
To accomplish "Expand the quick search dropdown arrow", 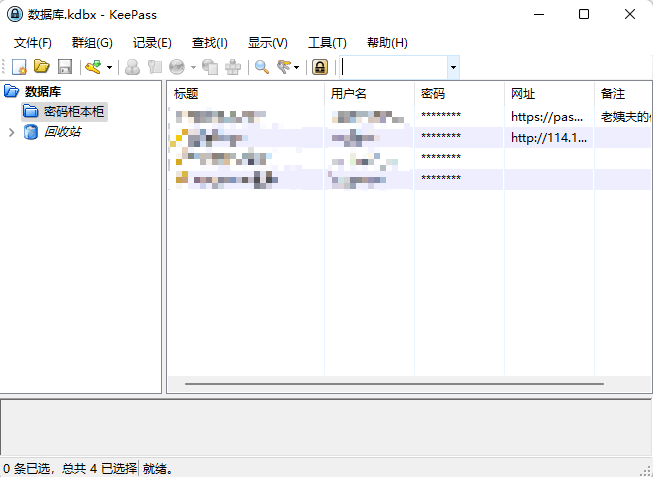I will [x=454, y=67].
